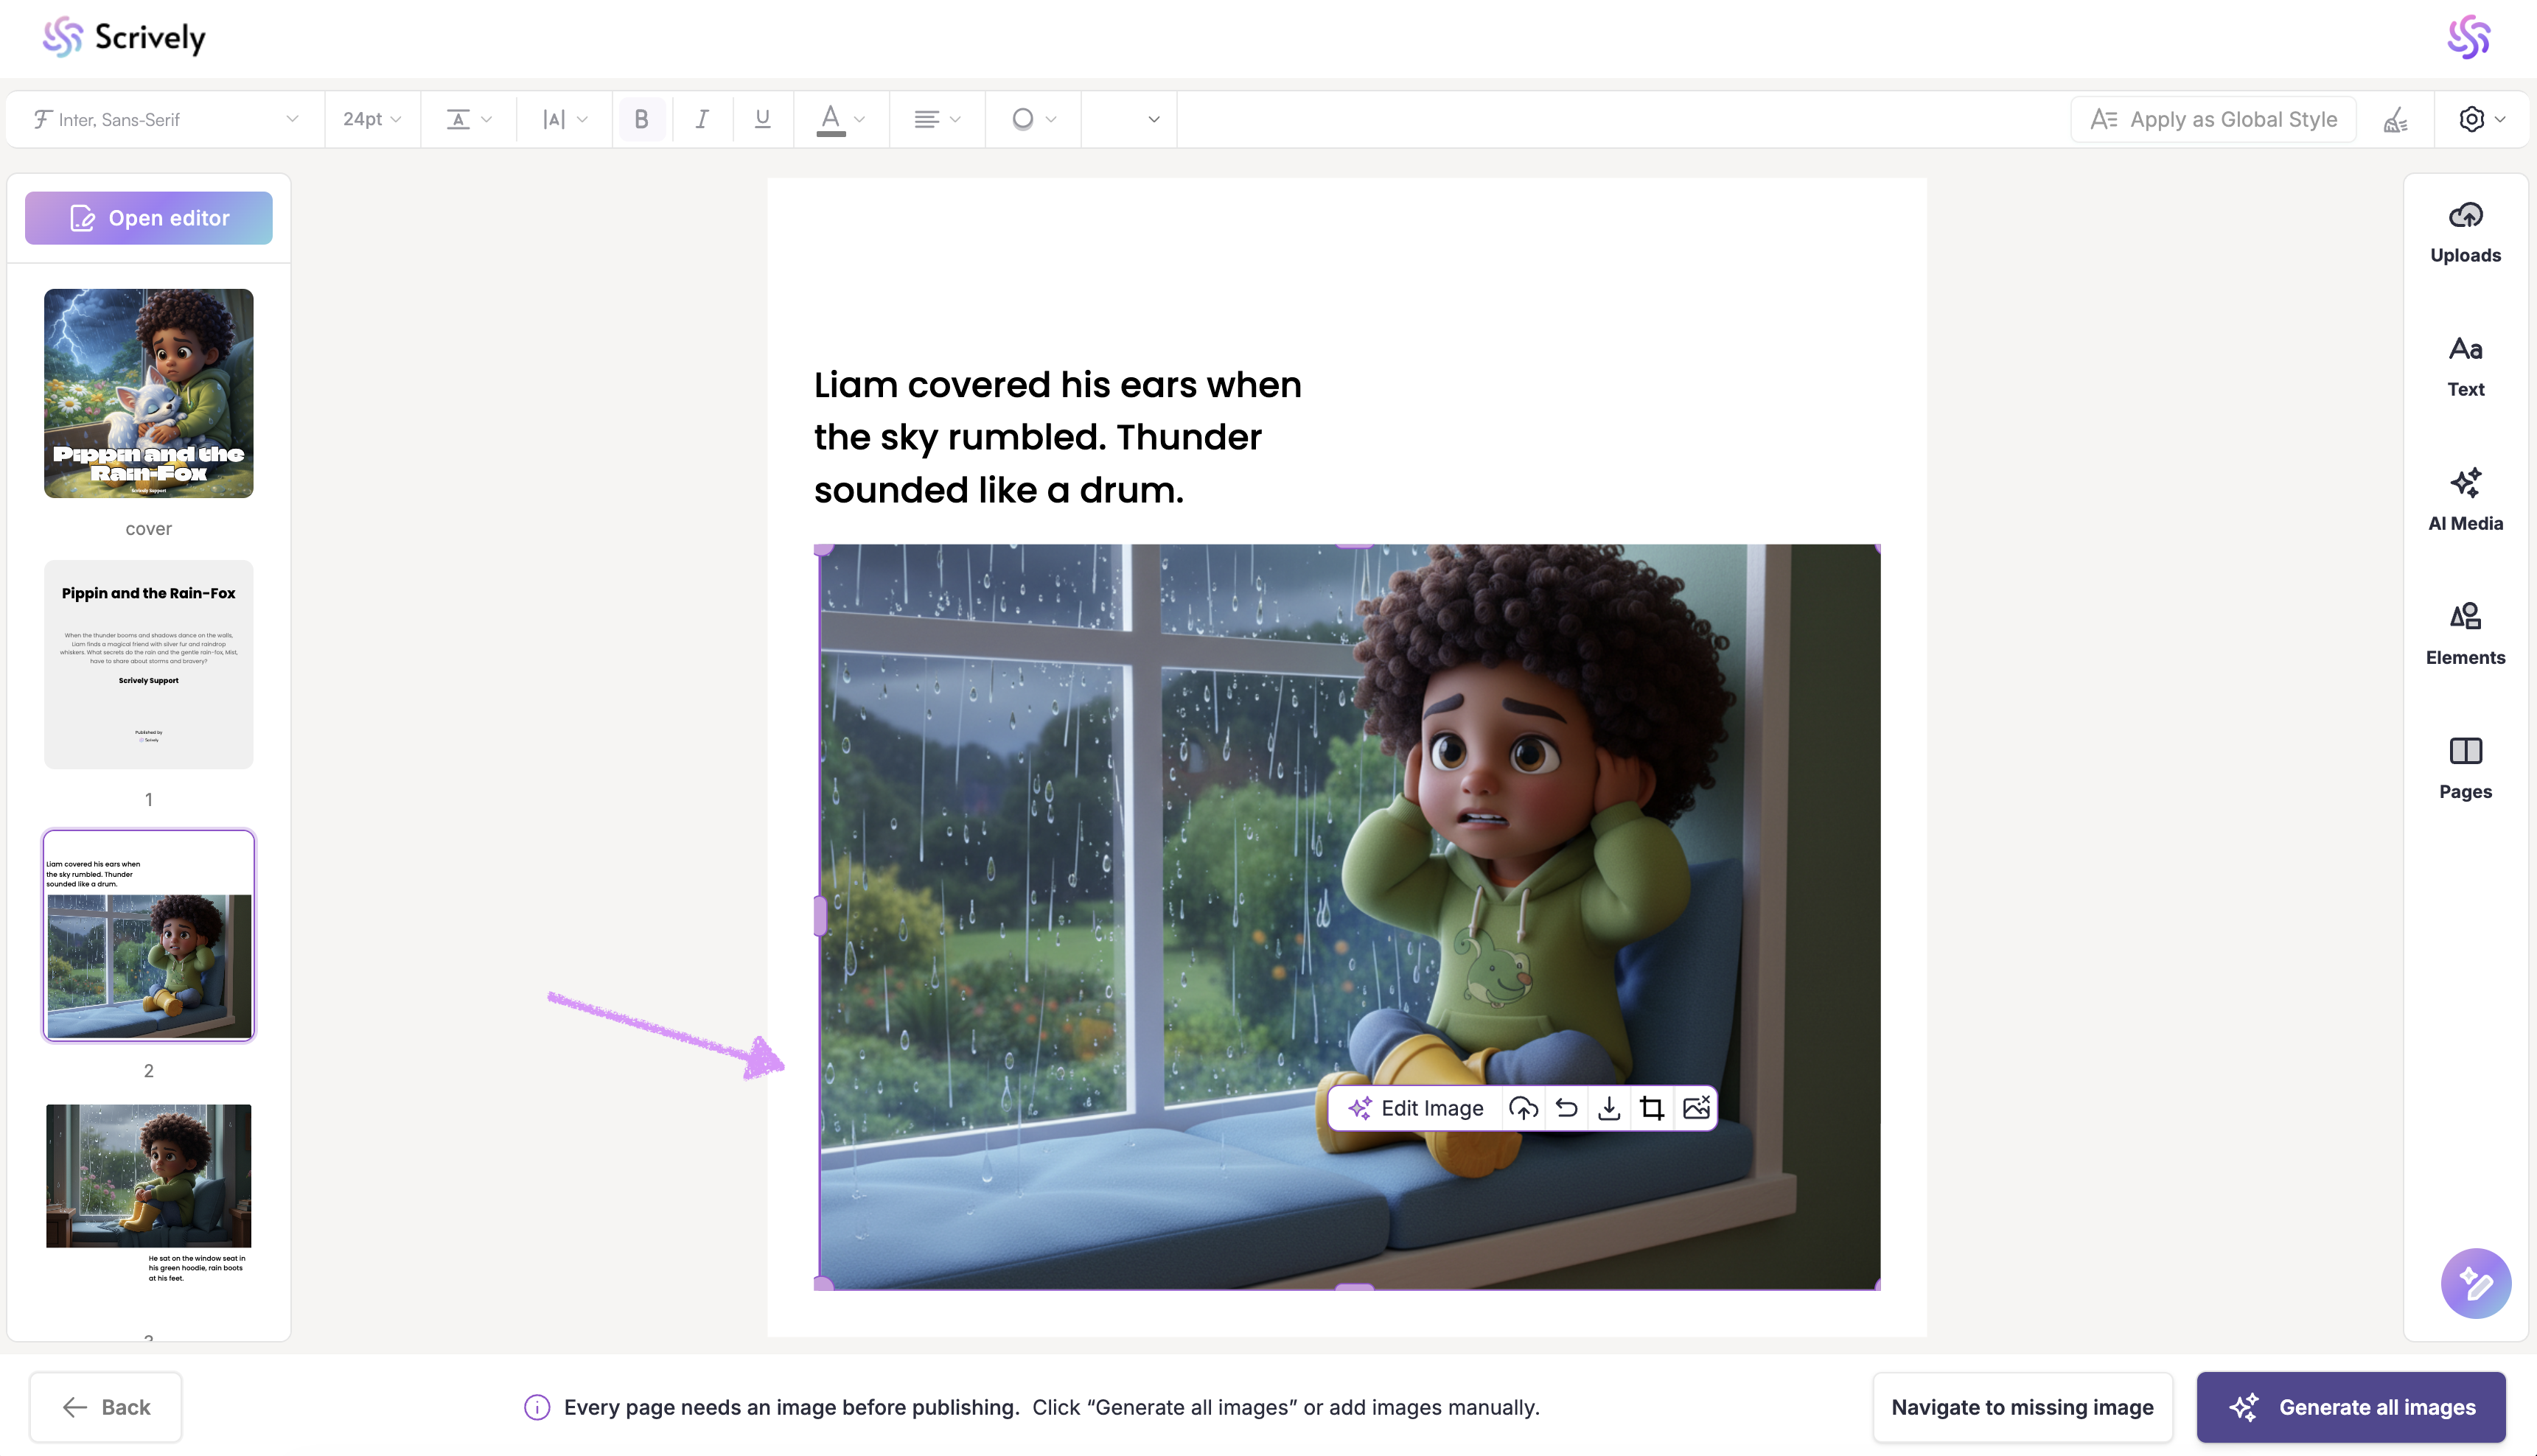Viewport: 2537px width, 1456px height.
Task: Toggle bold formatting
Action: coord(641,119)
